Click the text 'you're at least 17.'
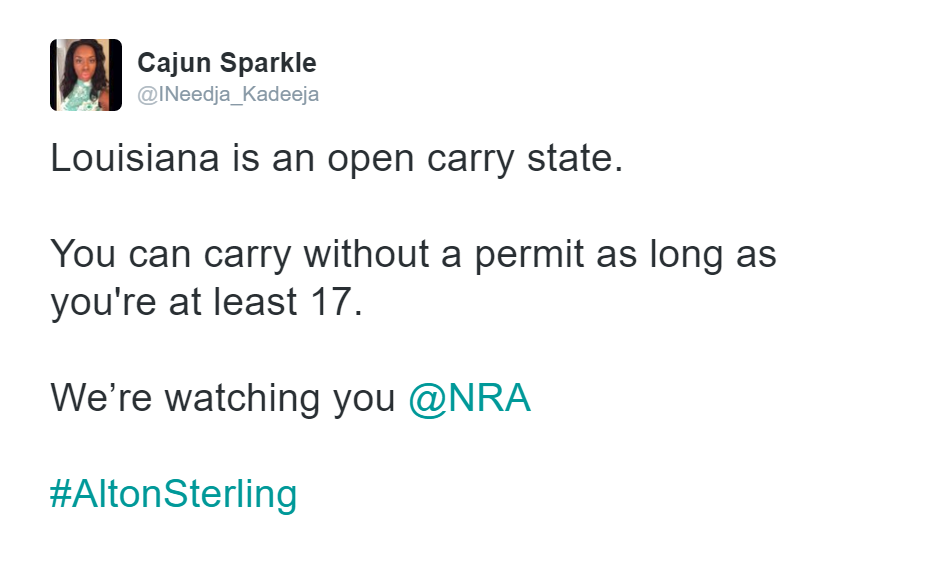 click(x=207, y=302)
